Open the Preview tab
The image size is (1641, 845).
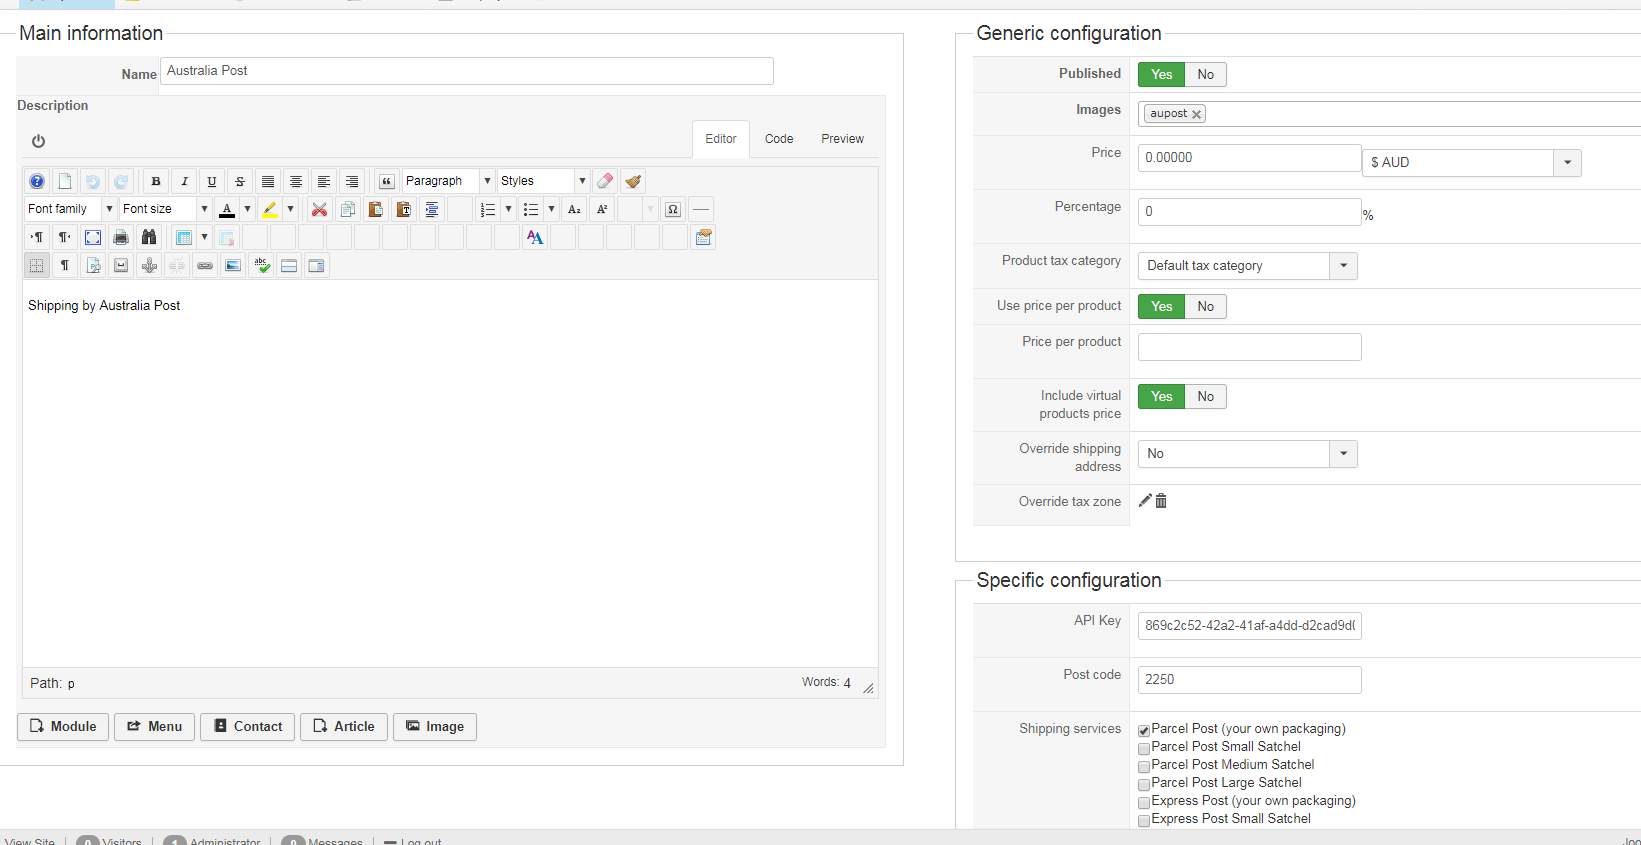[842, 139]
